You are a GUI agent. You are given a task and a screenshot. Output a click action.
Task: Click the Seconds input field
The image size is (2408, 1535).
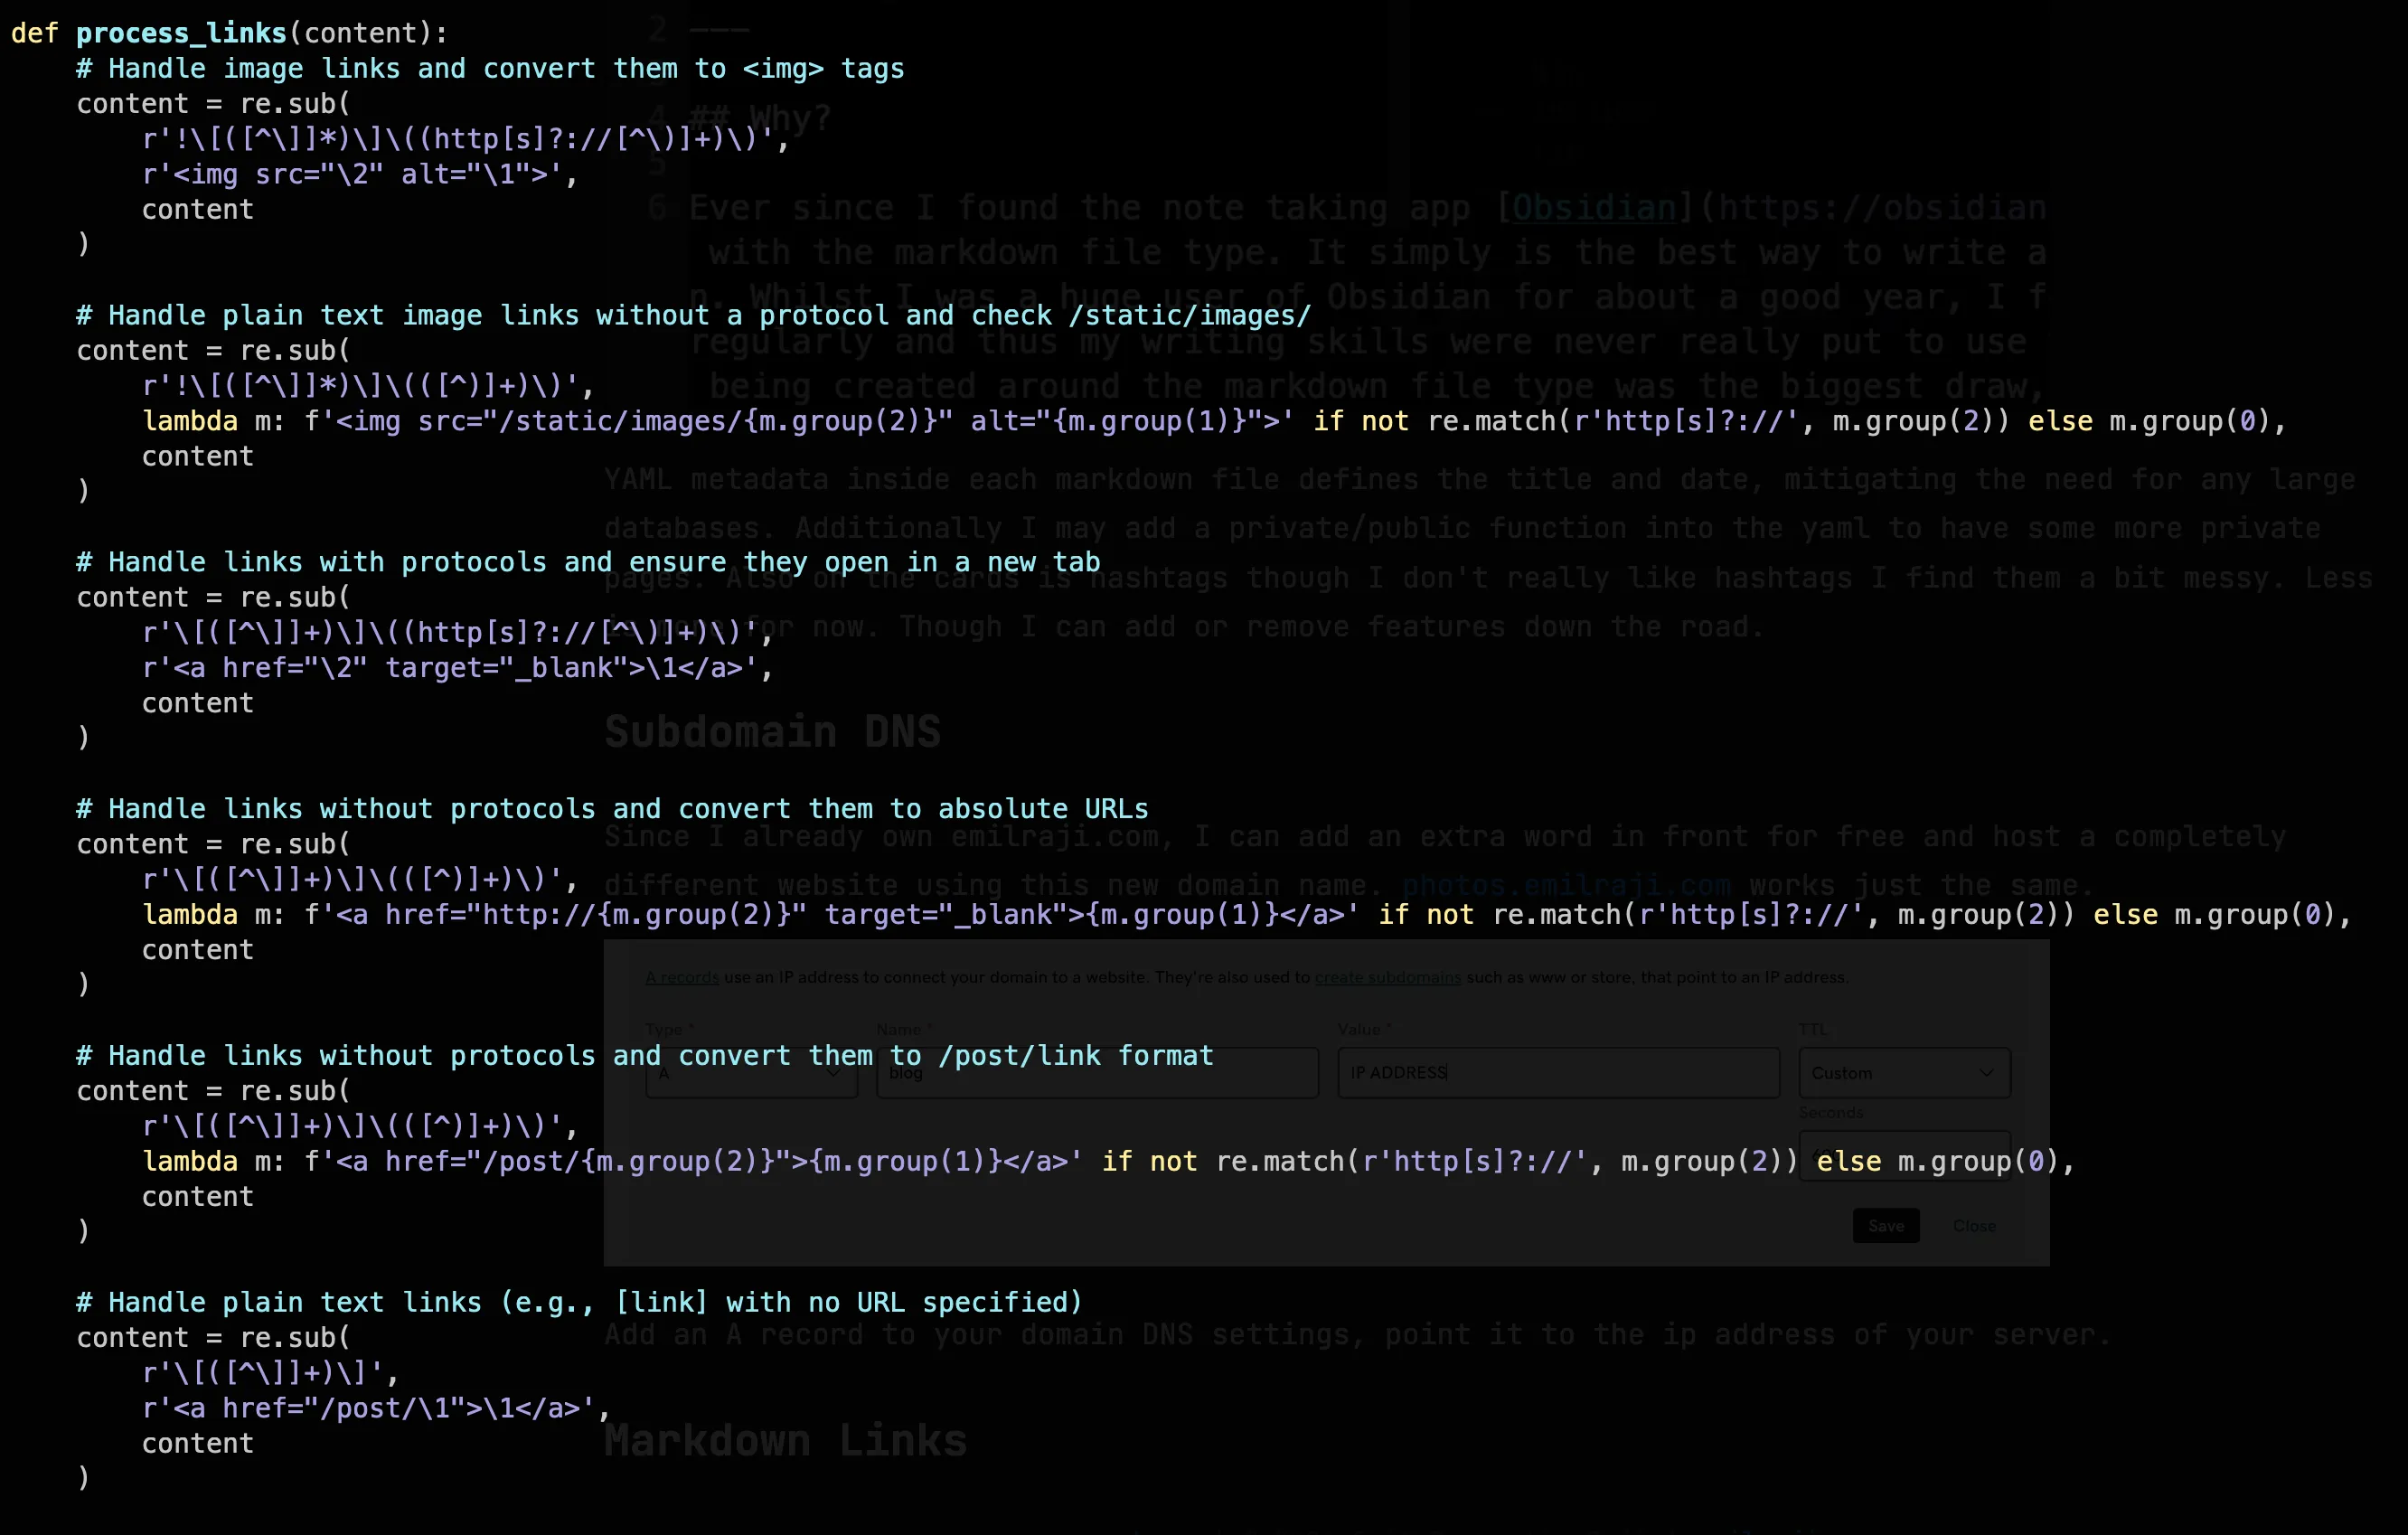1904,1156
